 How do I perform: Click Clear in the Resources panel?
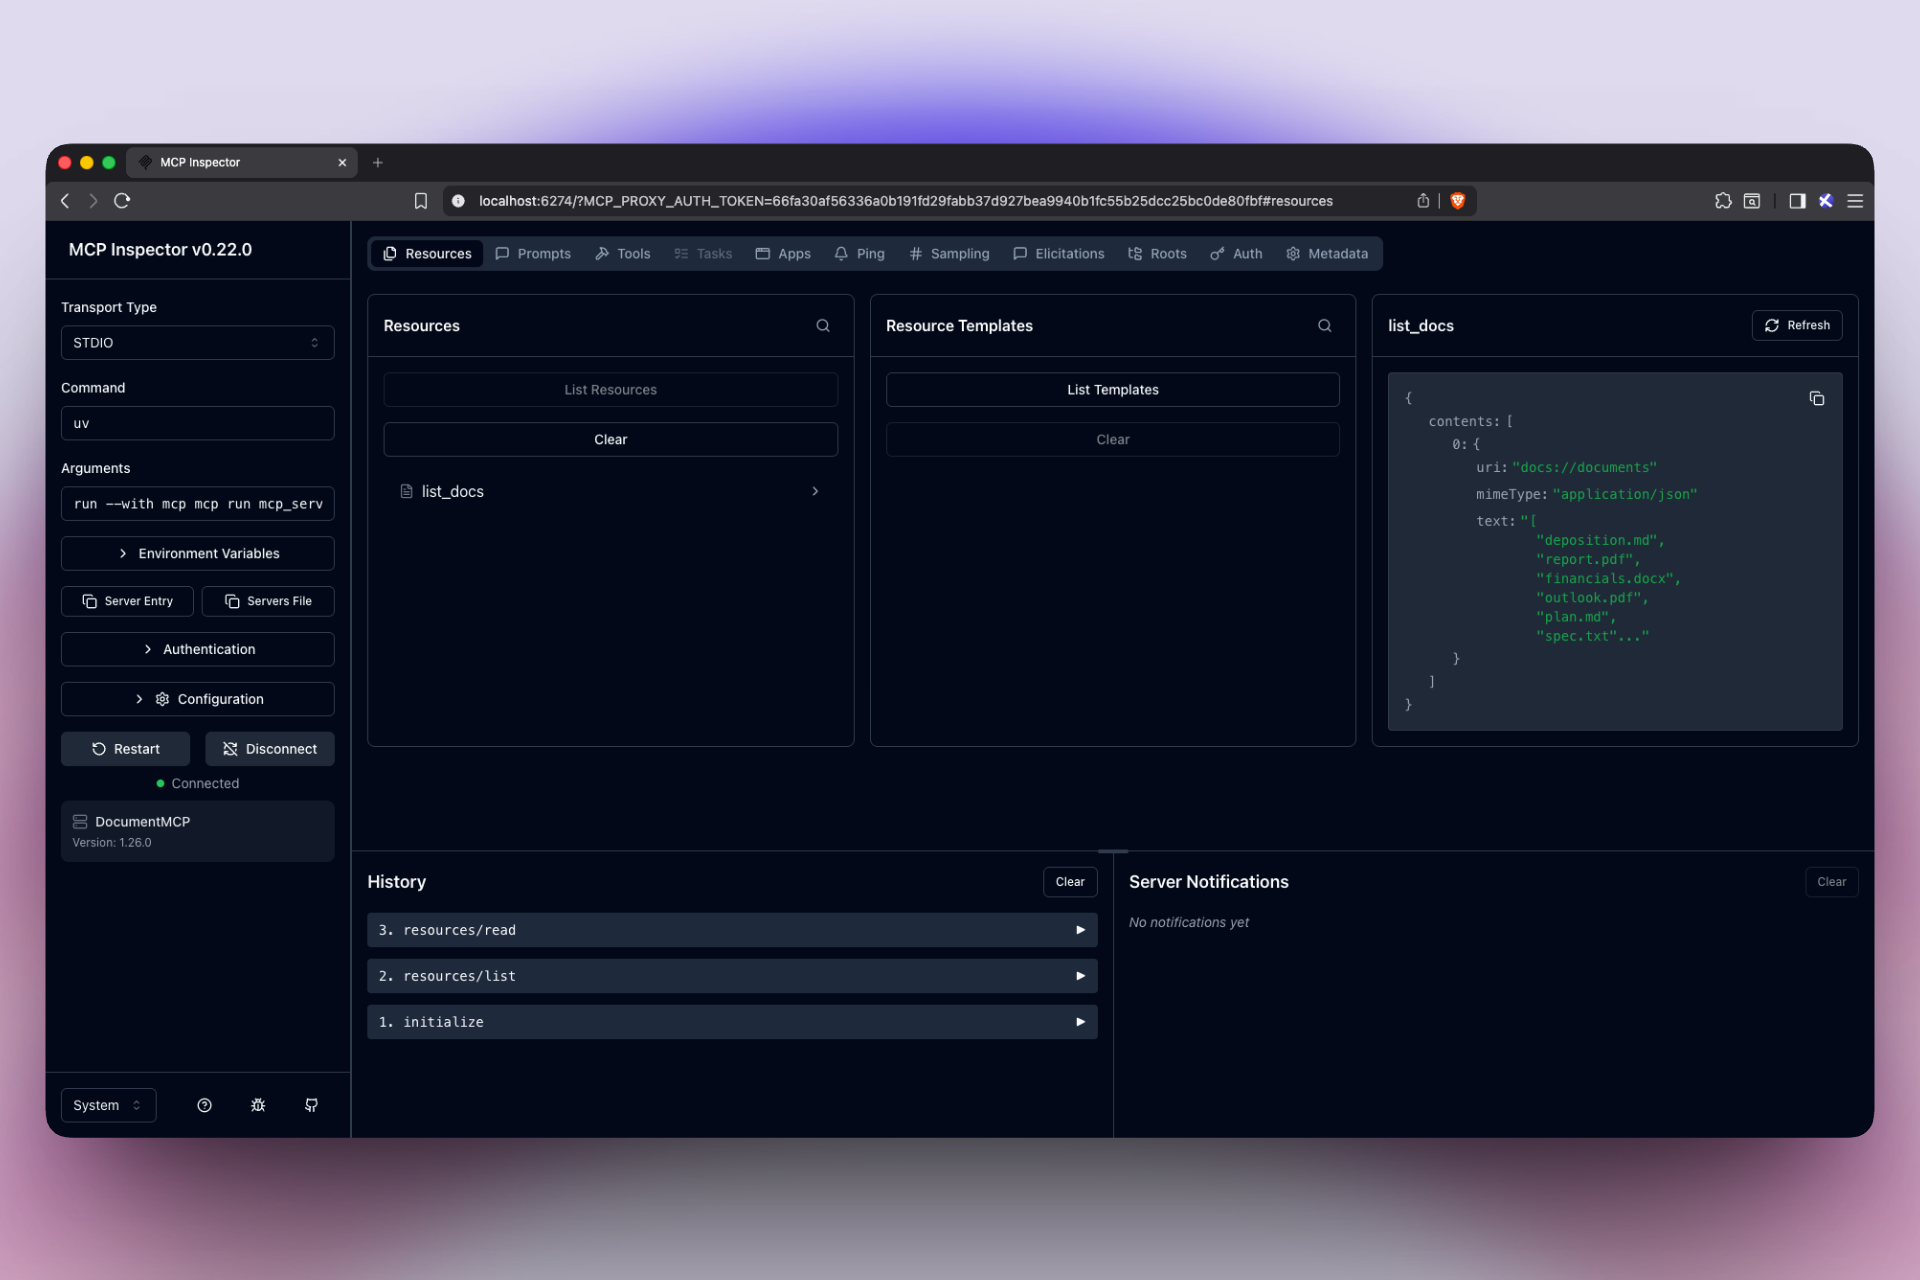coord(610,440)
